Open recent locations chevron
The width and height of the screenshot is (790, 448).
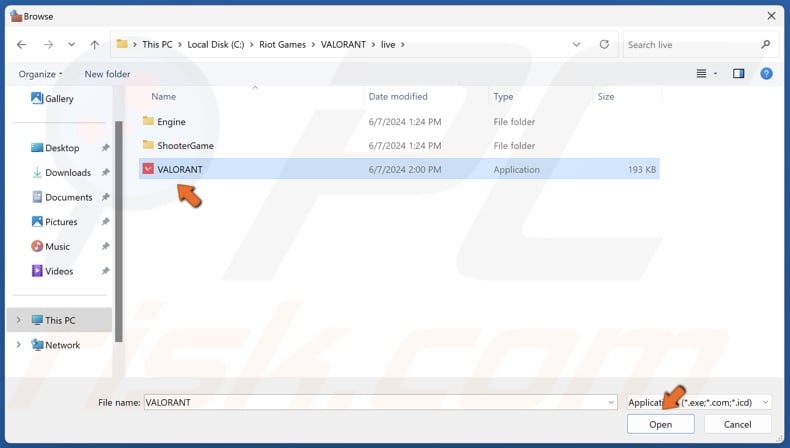72,44
